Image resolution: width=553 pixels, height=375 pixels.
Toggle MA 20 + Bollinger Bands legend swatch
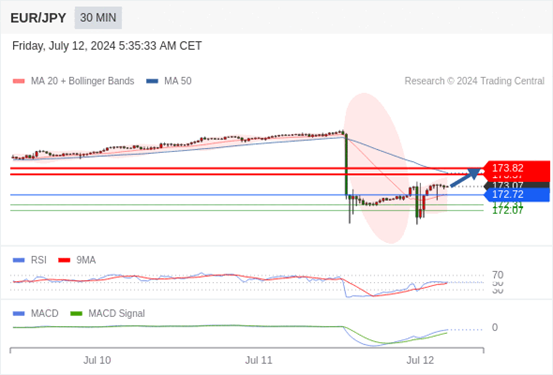pos(19,81)
